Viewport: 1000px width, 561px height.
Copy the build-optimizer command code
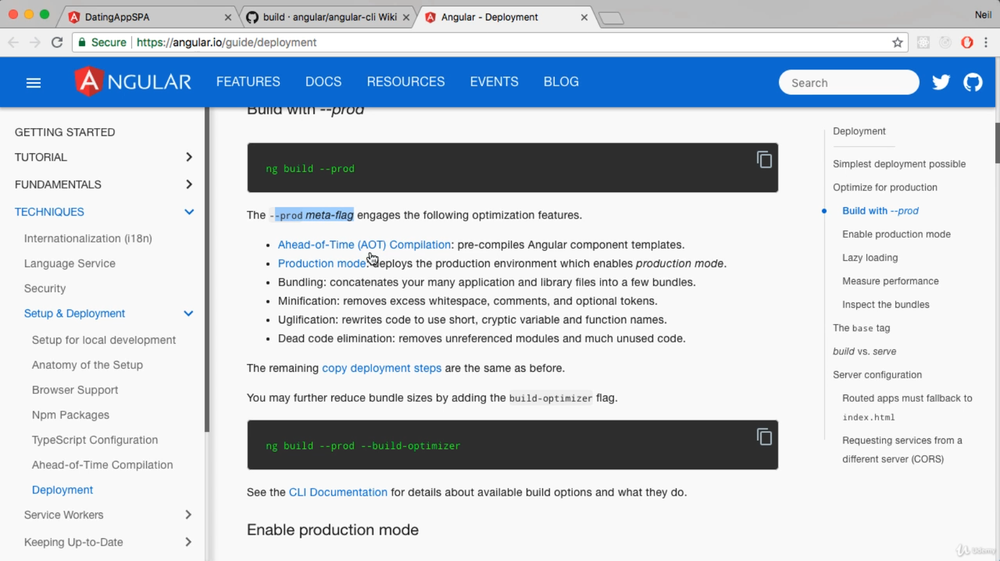[764, 437]
